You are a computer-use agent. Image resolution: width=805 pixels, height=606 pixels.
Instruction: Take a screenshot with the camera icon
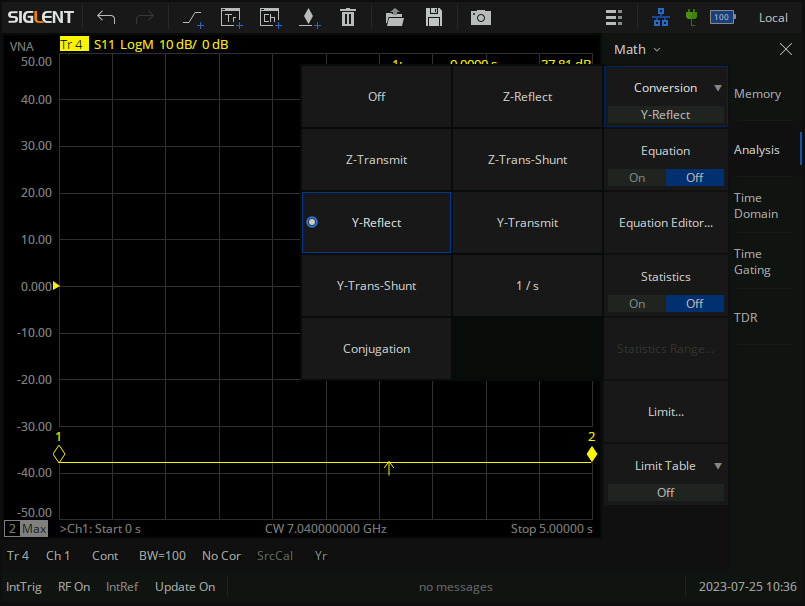tap(481, 18)
